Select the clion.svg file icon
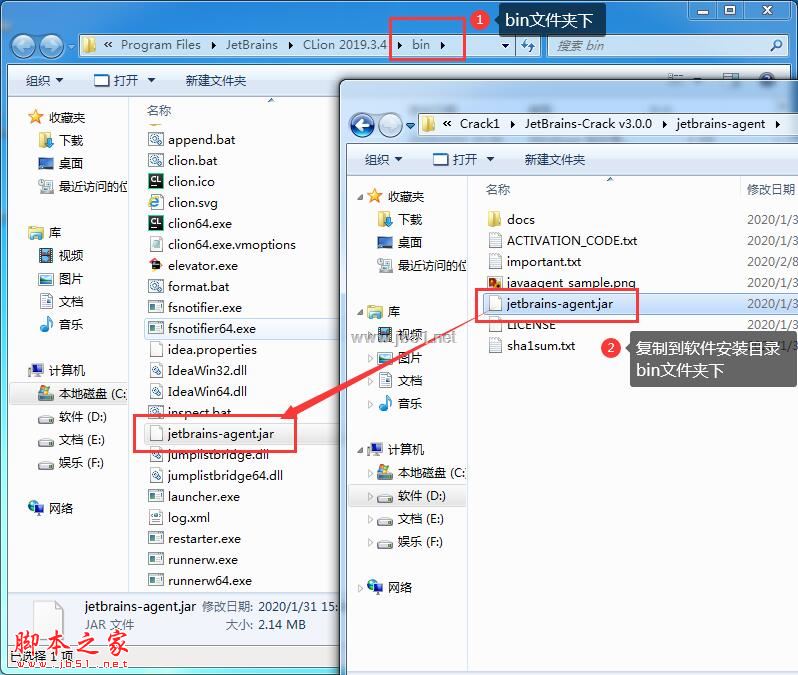This screenshot has height=675, width=798. pos(156,202)
